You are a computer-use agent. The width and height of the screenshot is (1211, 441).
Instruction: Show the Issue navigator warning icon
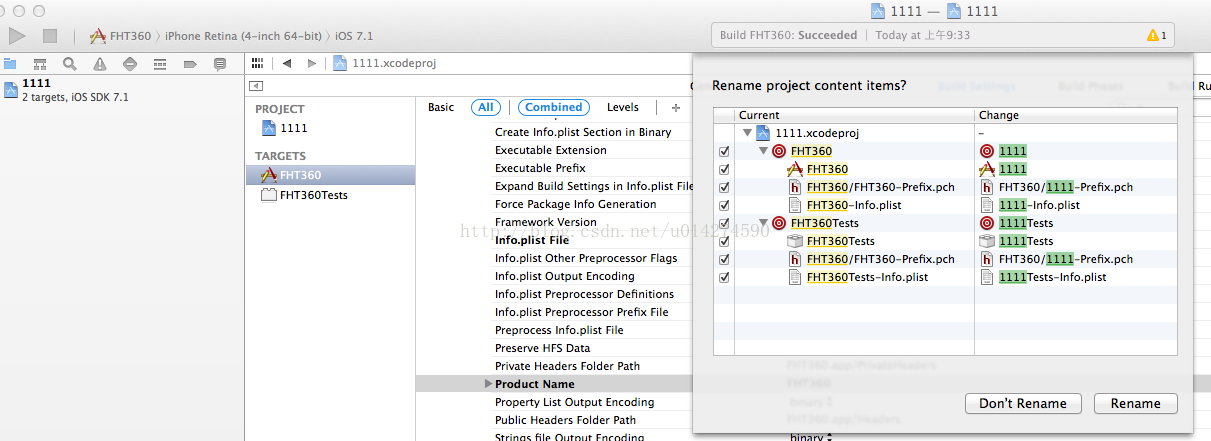pyautogui.click(x=99, y=64)
